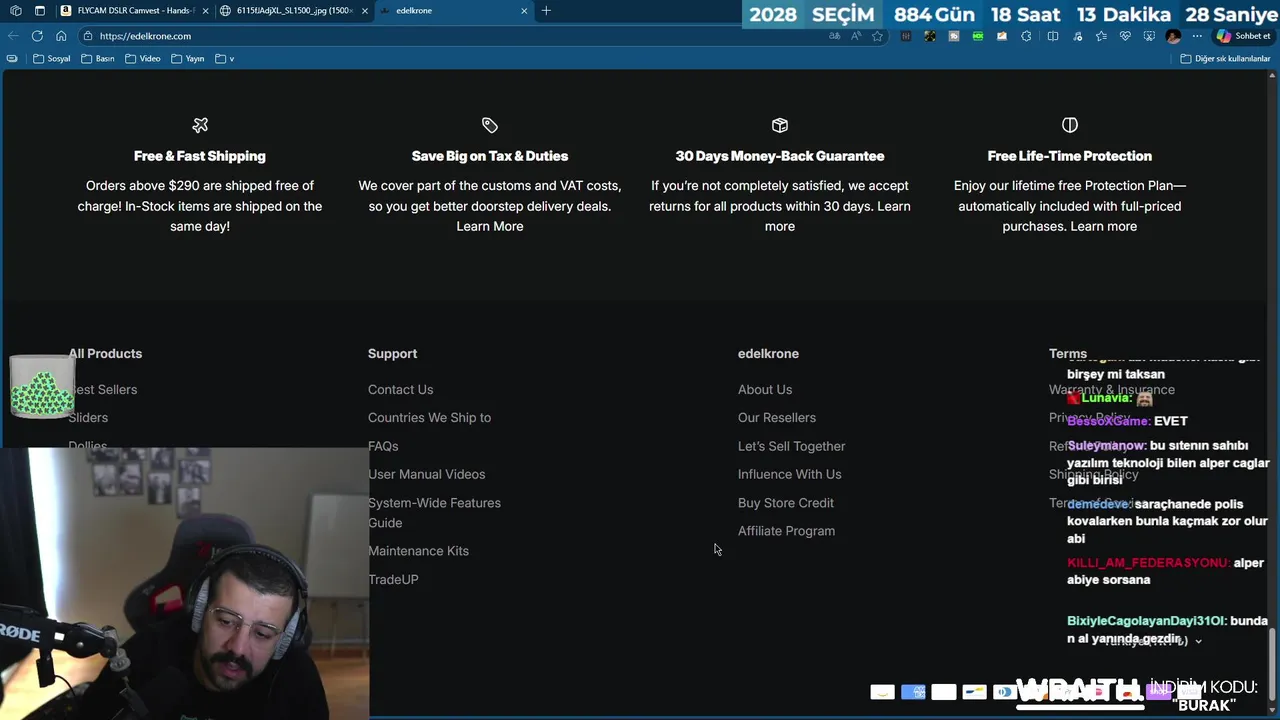The width and height of the screenshot is (1280, 720).
Task: Click the All Products footer heading
Action: [x=105, y=354]
